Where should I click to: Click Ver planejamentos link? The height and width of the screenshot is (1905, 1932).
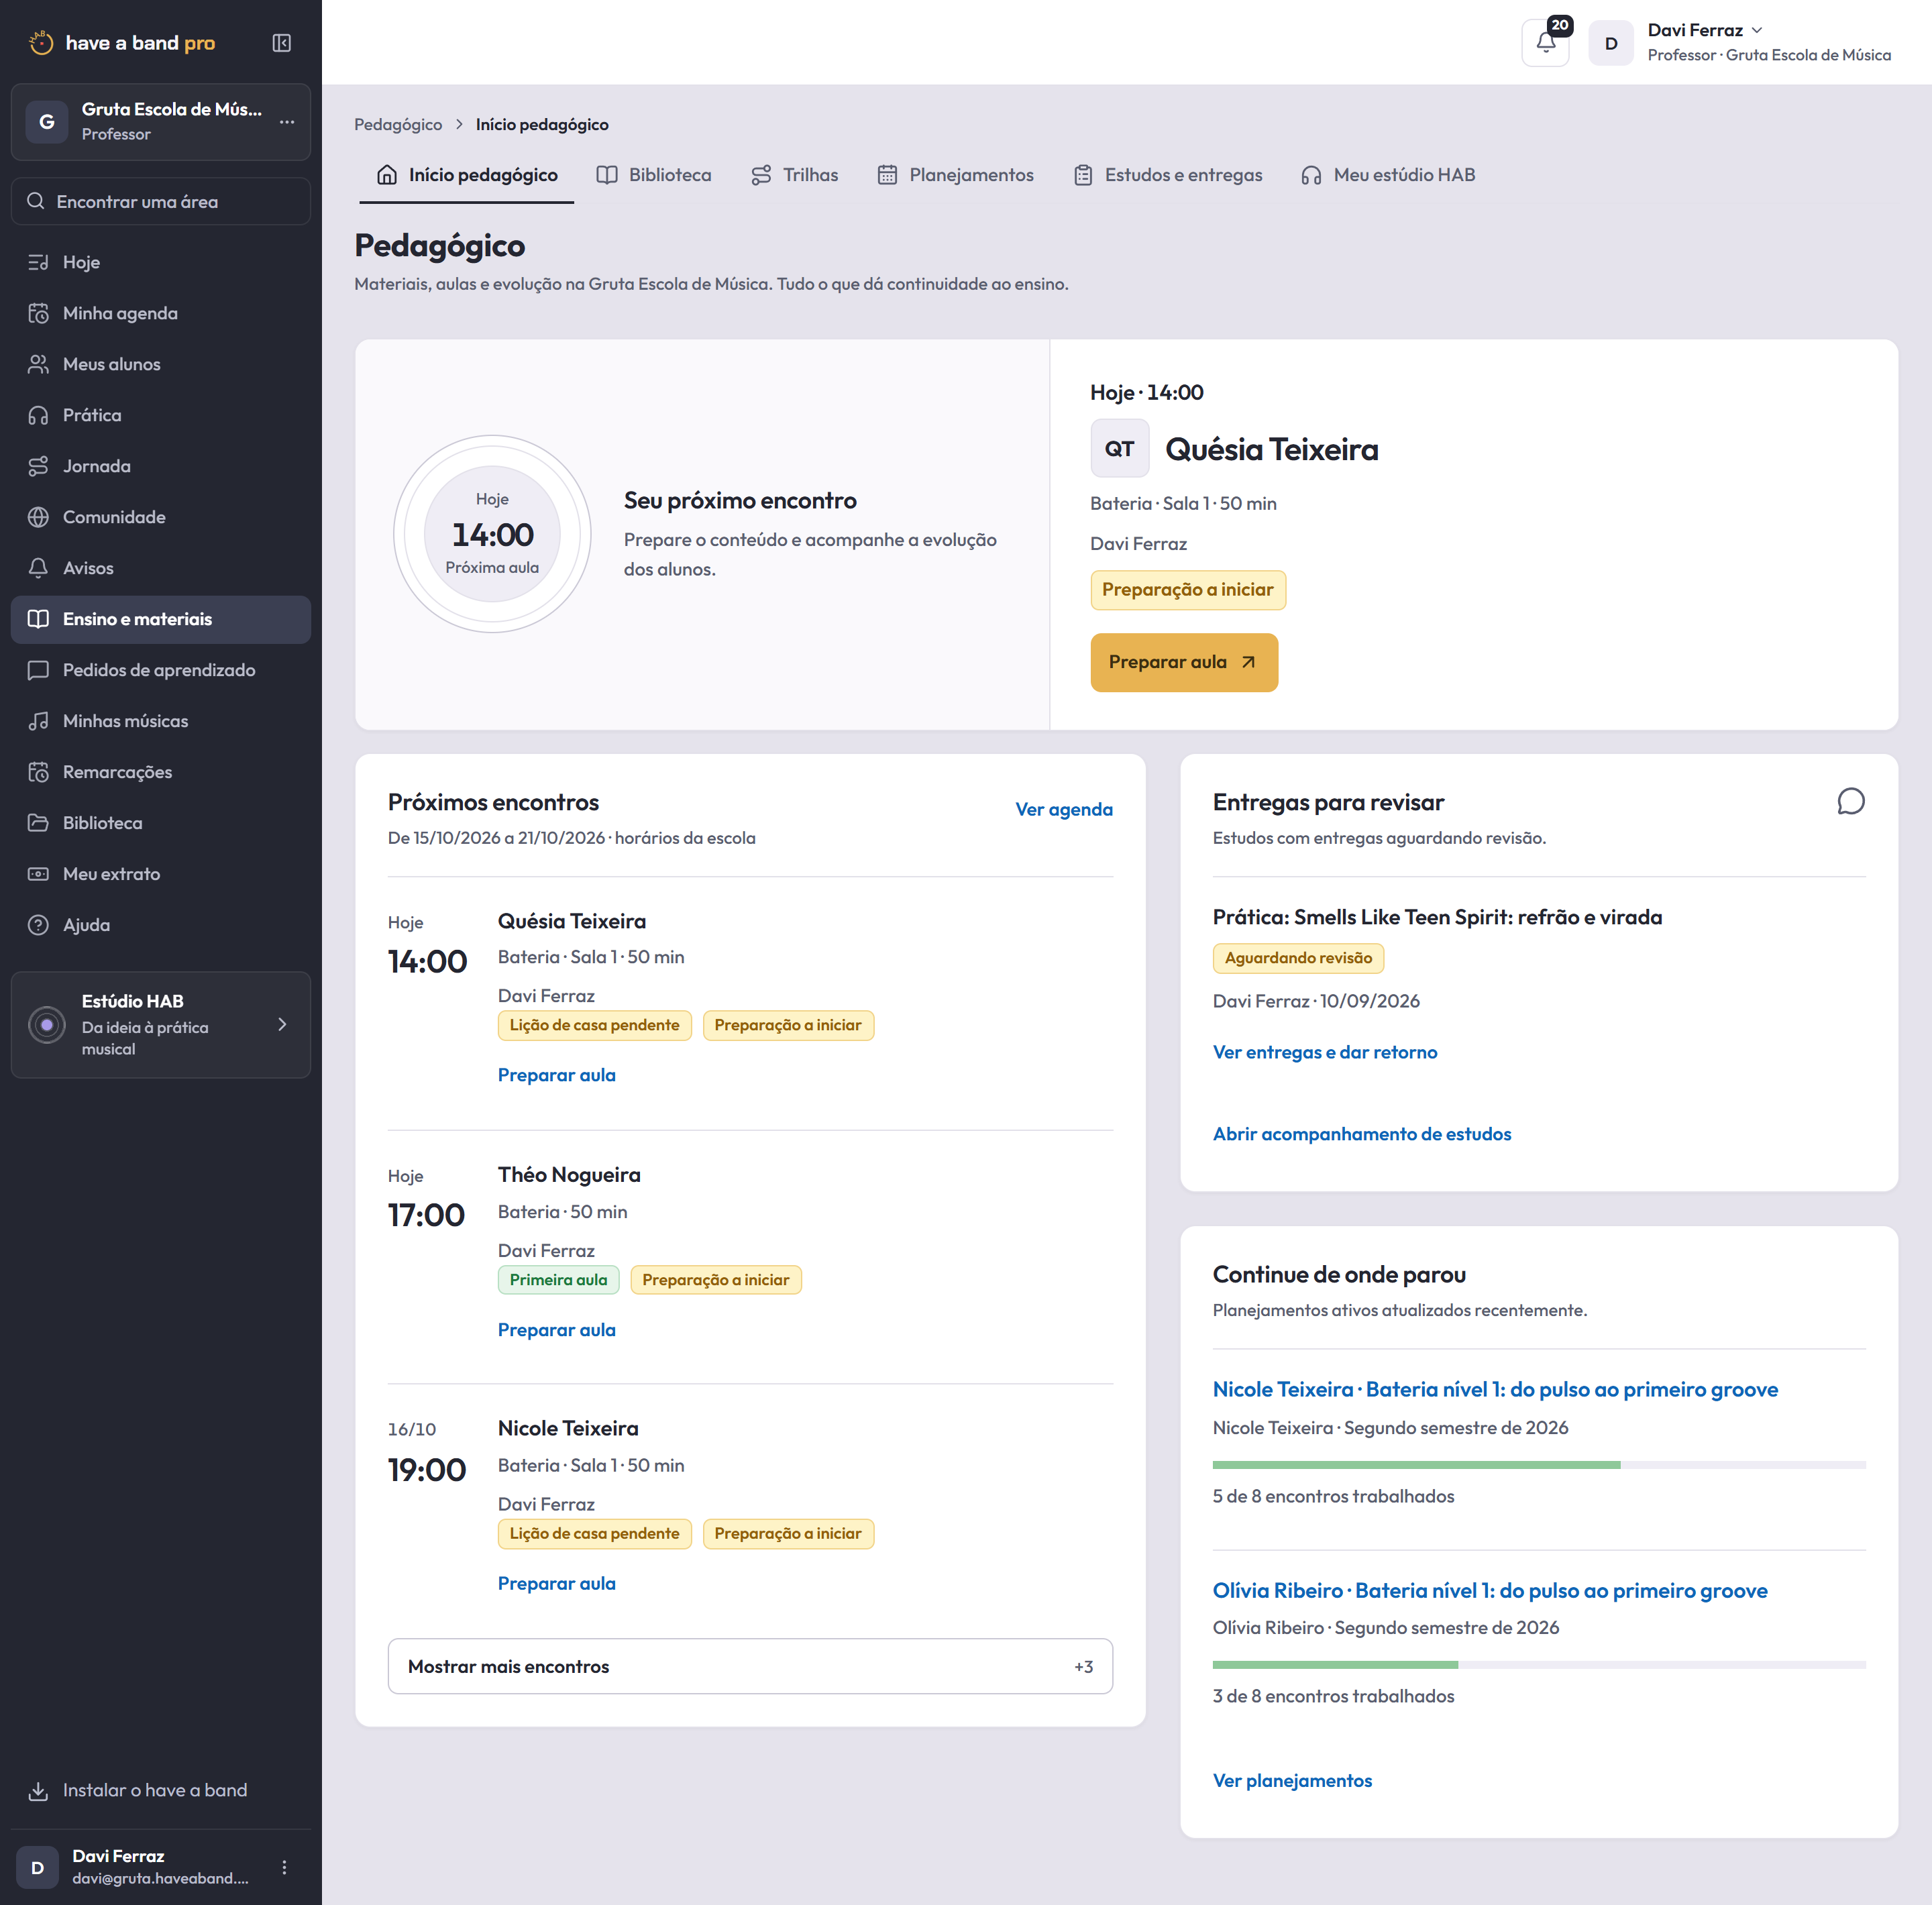point(1292,1780)
